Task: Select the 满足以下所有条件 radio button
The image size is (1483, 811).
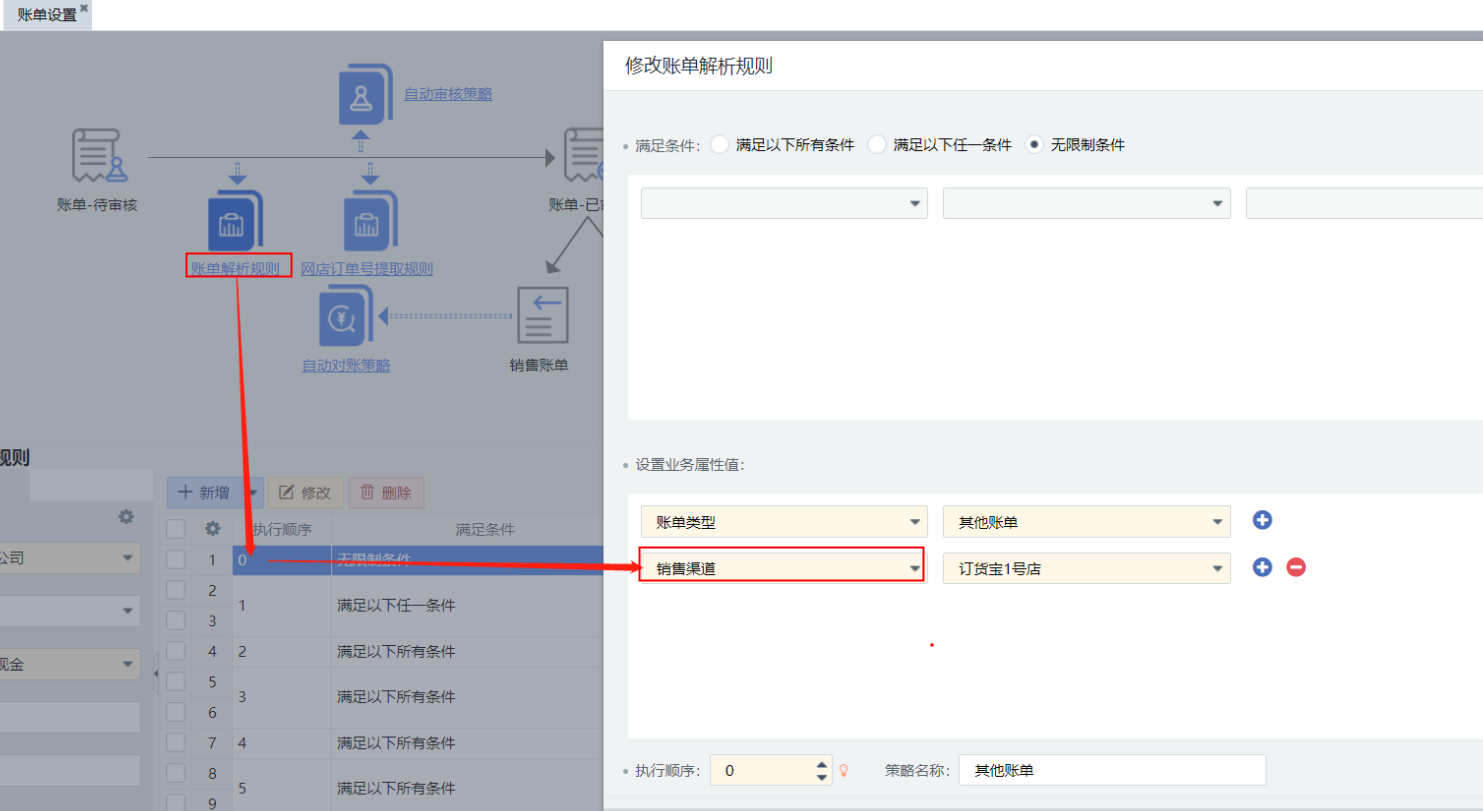Action: pyautogui.click(x=719, y=145)
